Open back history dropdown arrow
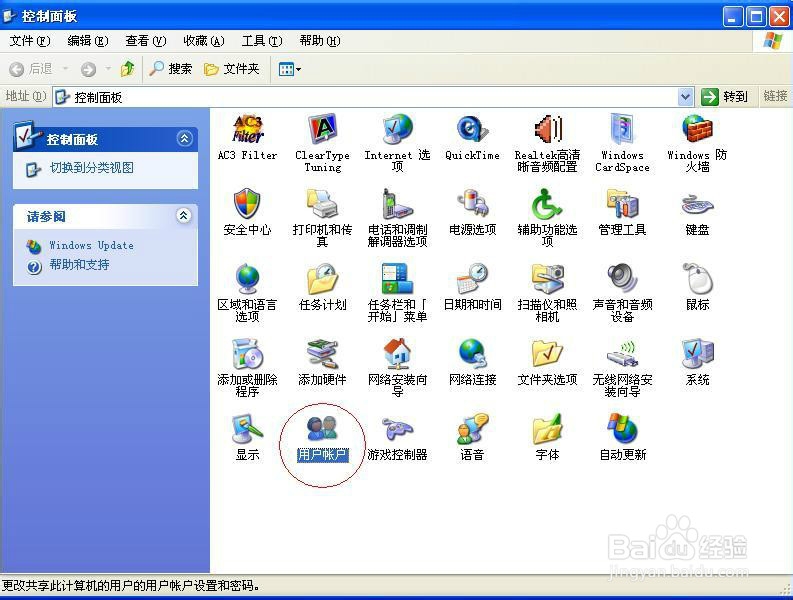 point(66,69)
